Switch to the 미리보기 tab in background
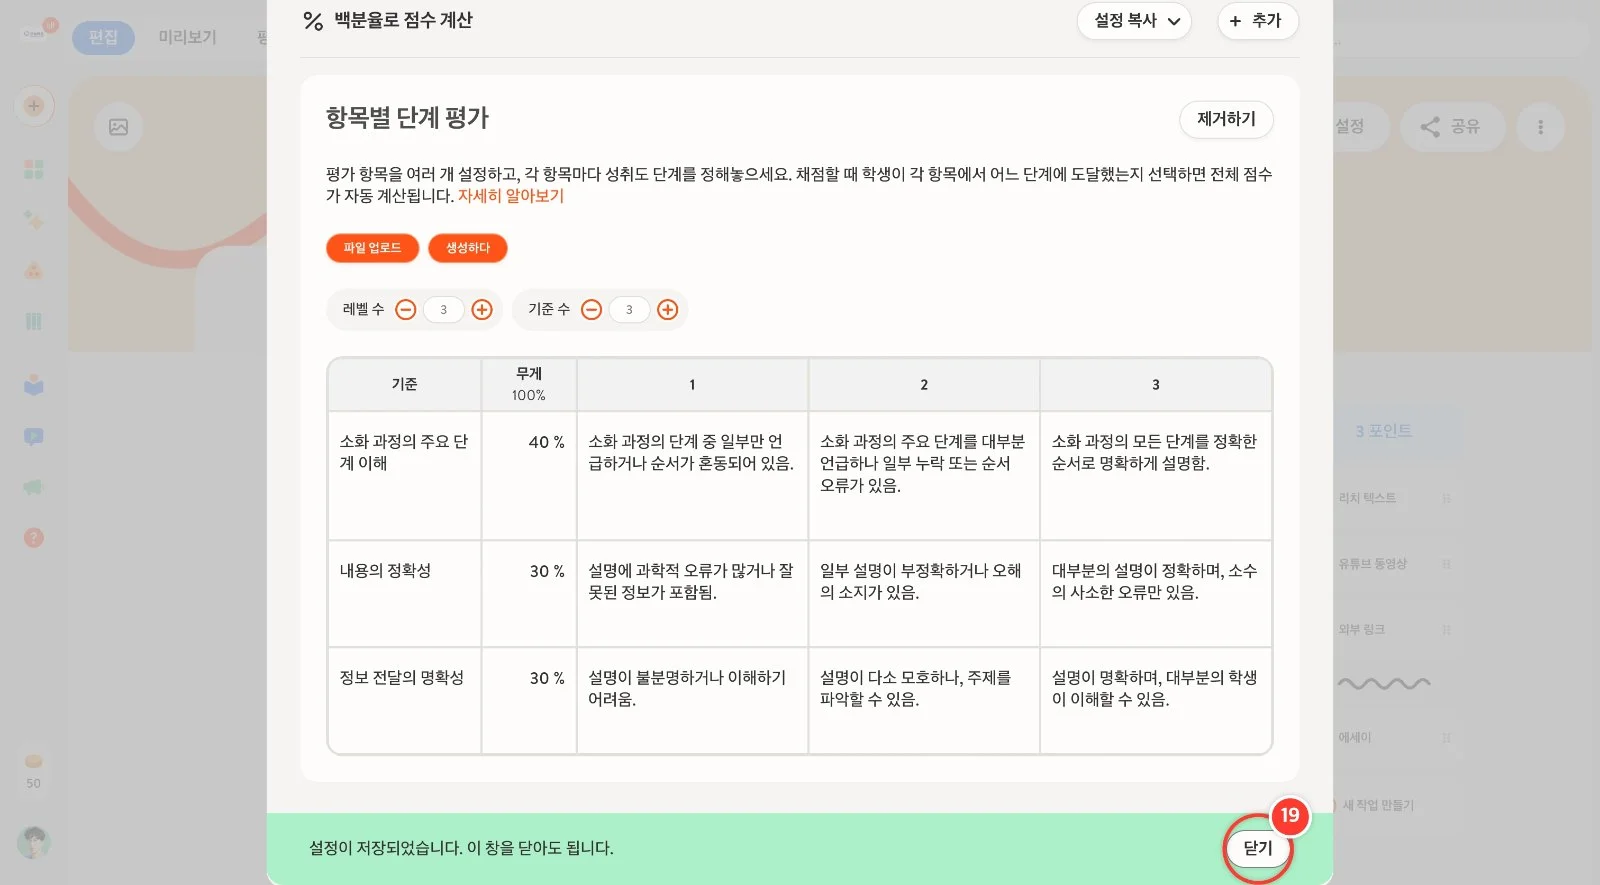The image size is (1600, 885). coord(188,37)
